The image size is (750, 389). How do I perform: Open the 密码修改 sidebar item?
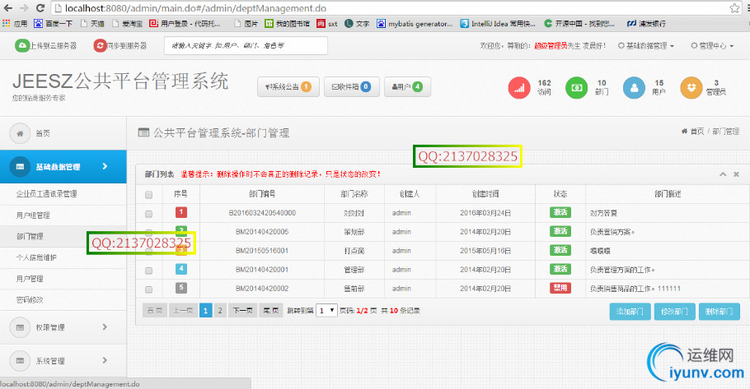[x=30, y=300]
